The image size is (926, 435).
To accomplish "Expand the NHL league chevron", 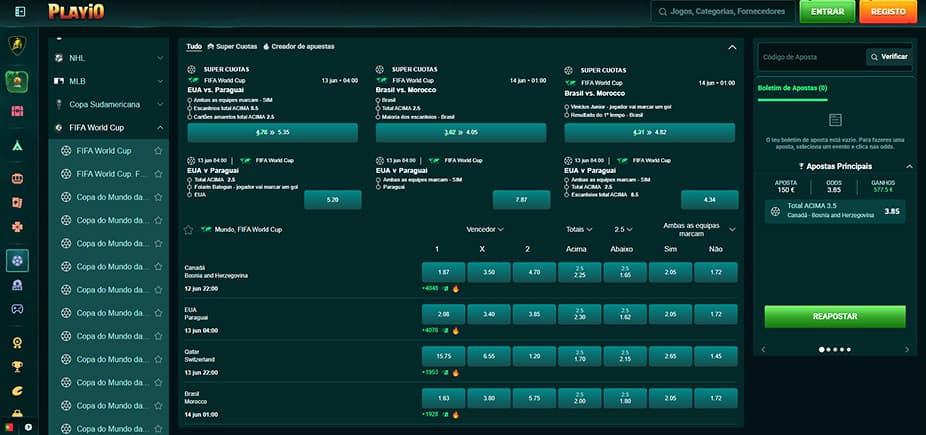I will (x=160, y=58).
